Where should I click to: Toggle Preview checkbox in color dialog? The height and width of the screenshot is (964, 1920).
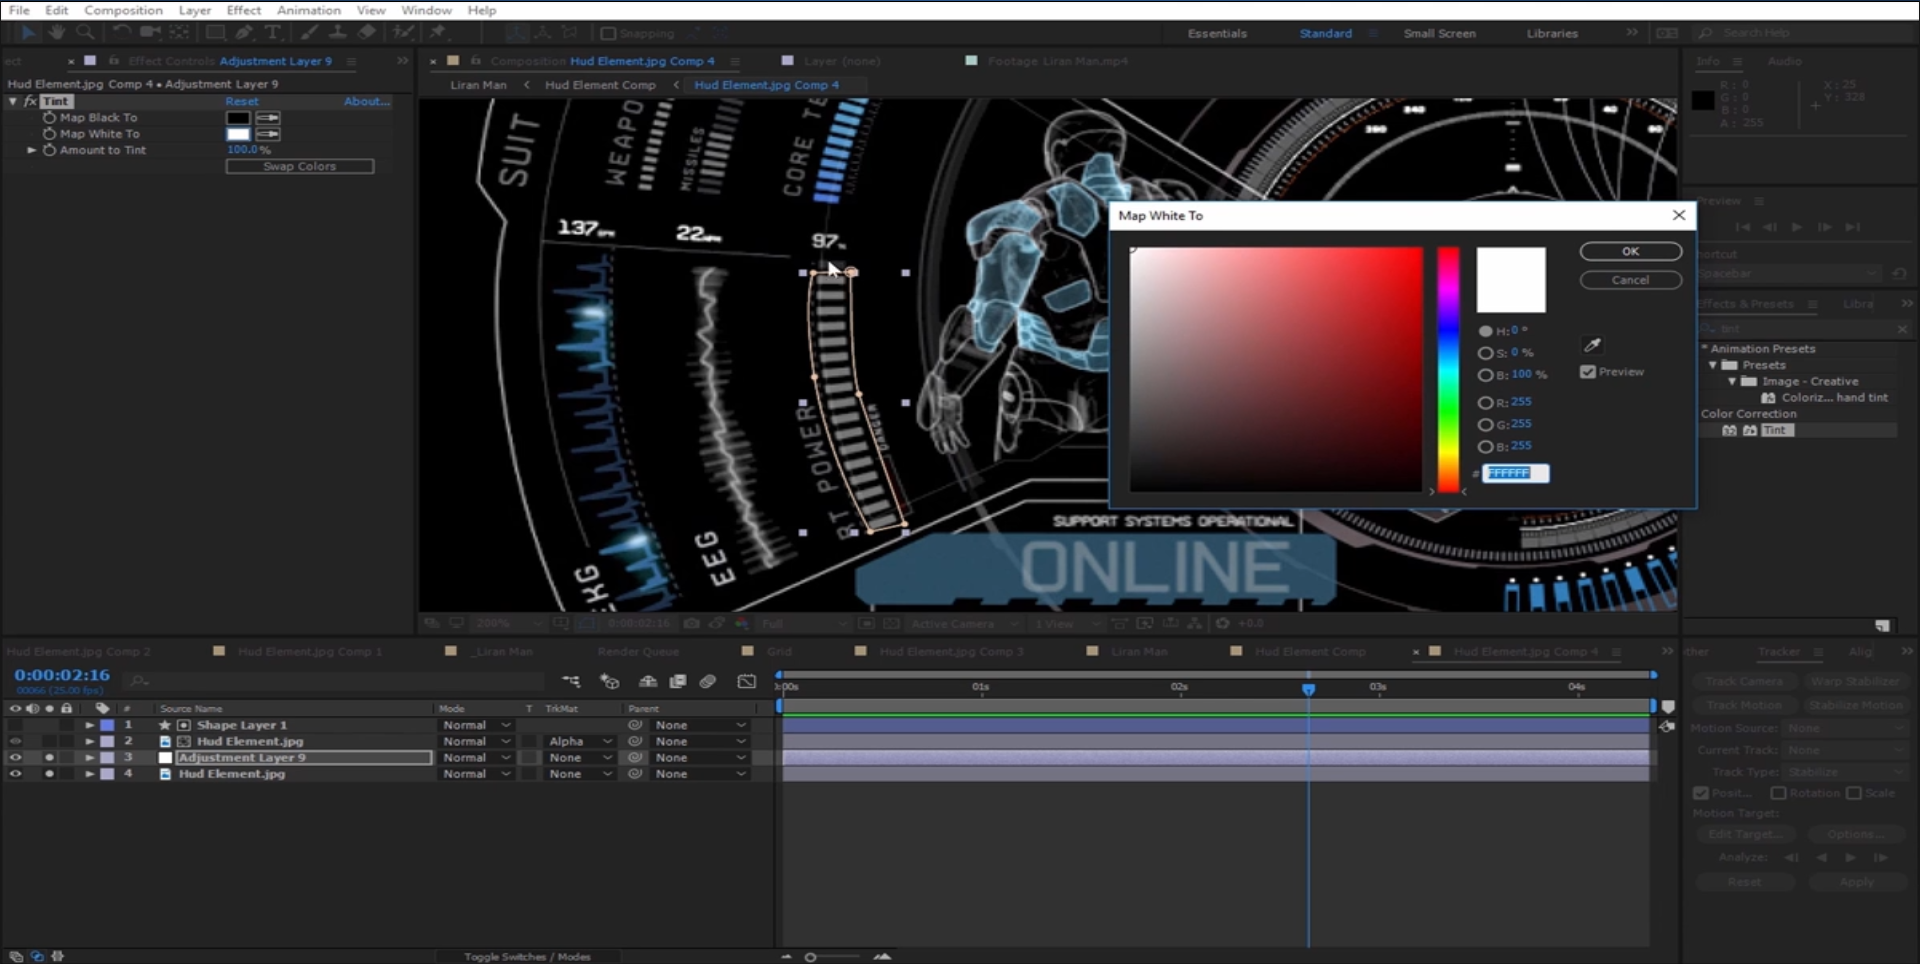[x=1588, y=372]
